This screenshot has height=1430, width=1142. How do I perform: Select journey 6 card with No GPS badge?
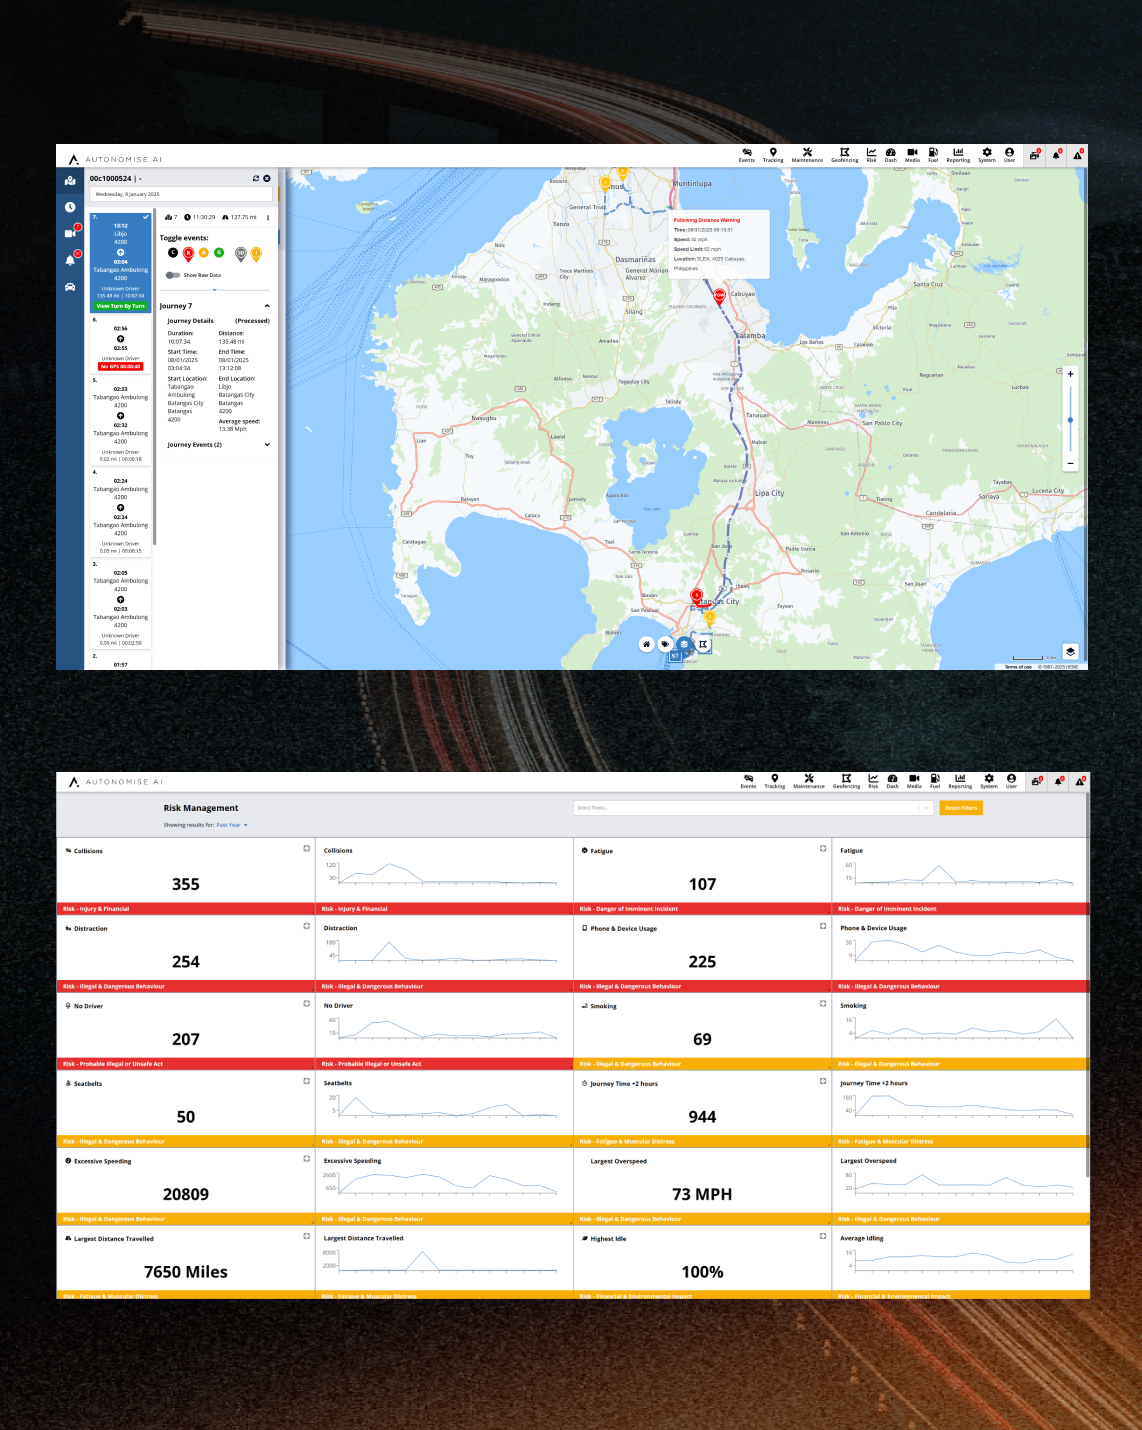120,345
